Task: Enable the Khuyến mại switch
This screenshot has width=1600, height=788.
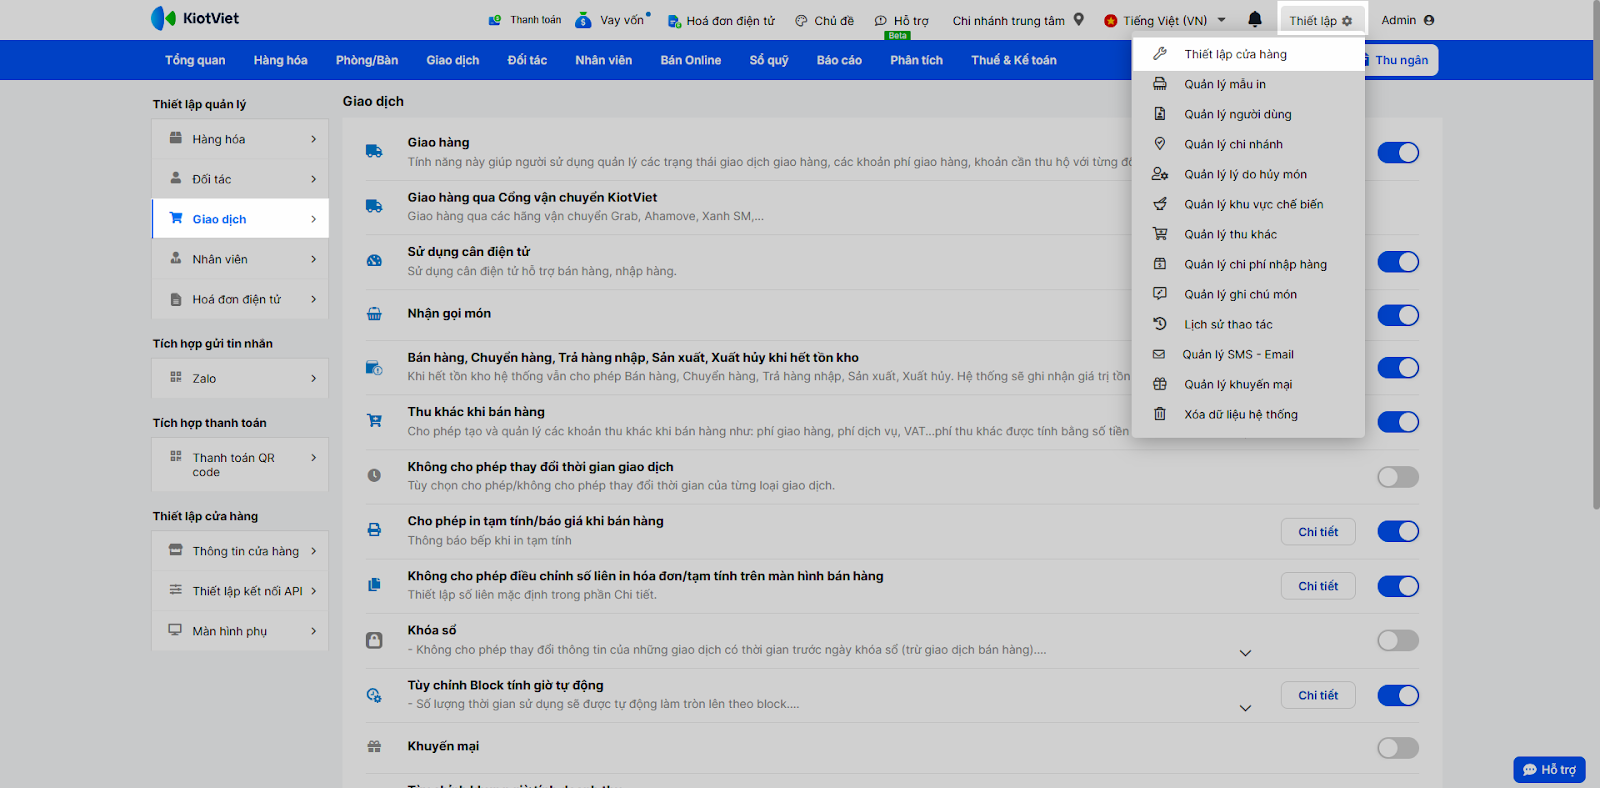Action: 1398,748
